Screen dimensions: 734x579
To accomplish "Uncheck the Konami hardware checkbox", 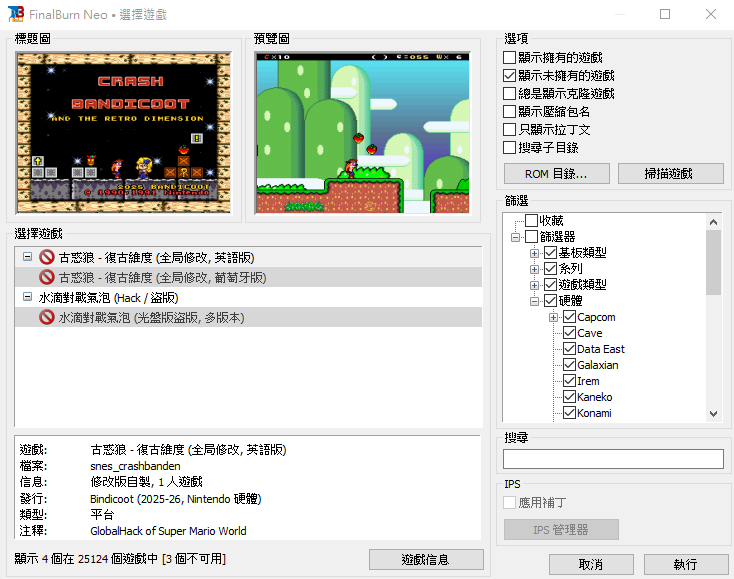I will 569,413.
